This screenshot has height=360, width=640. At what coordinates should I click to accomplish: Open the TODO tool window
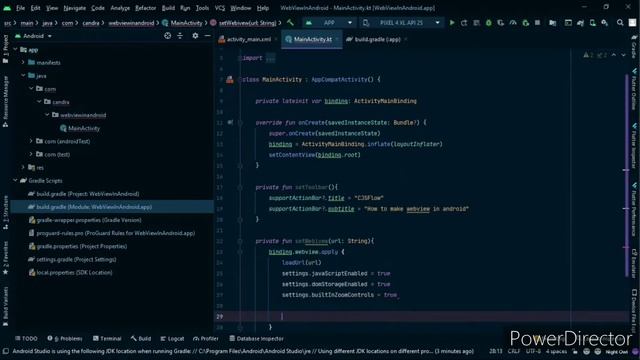pyautogui.click(x=26, y=338)
